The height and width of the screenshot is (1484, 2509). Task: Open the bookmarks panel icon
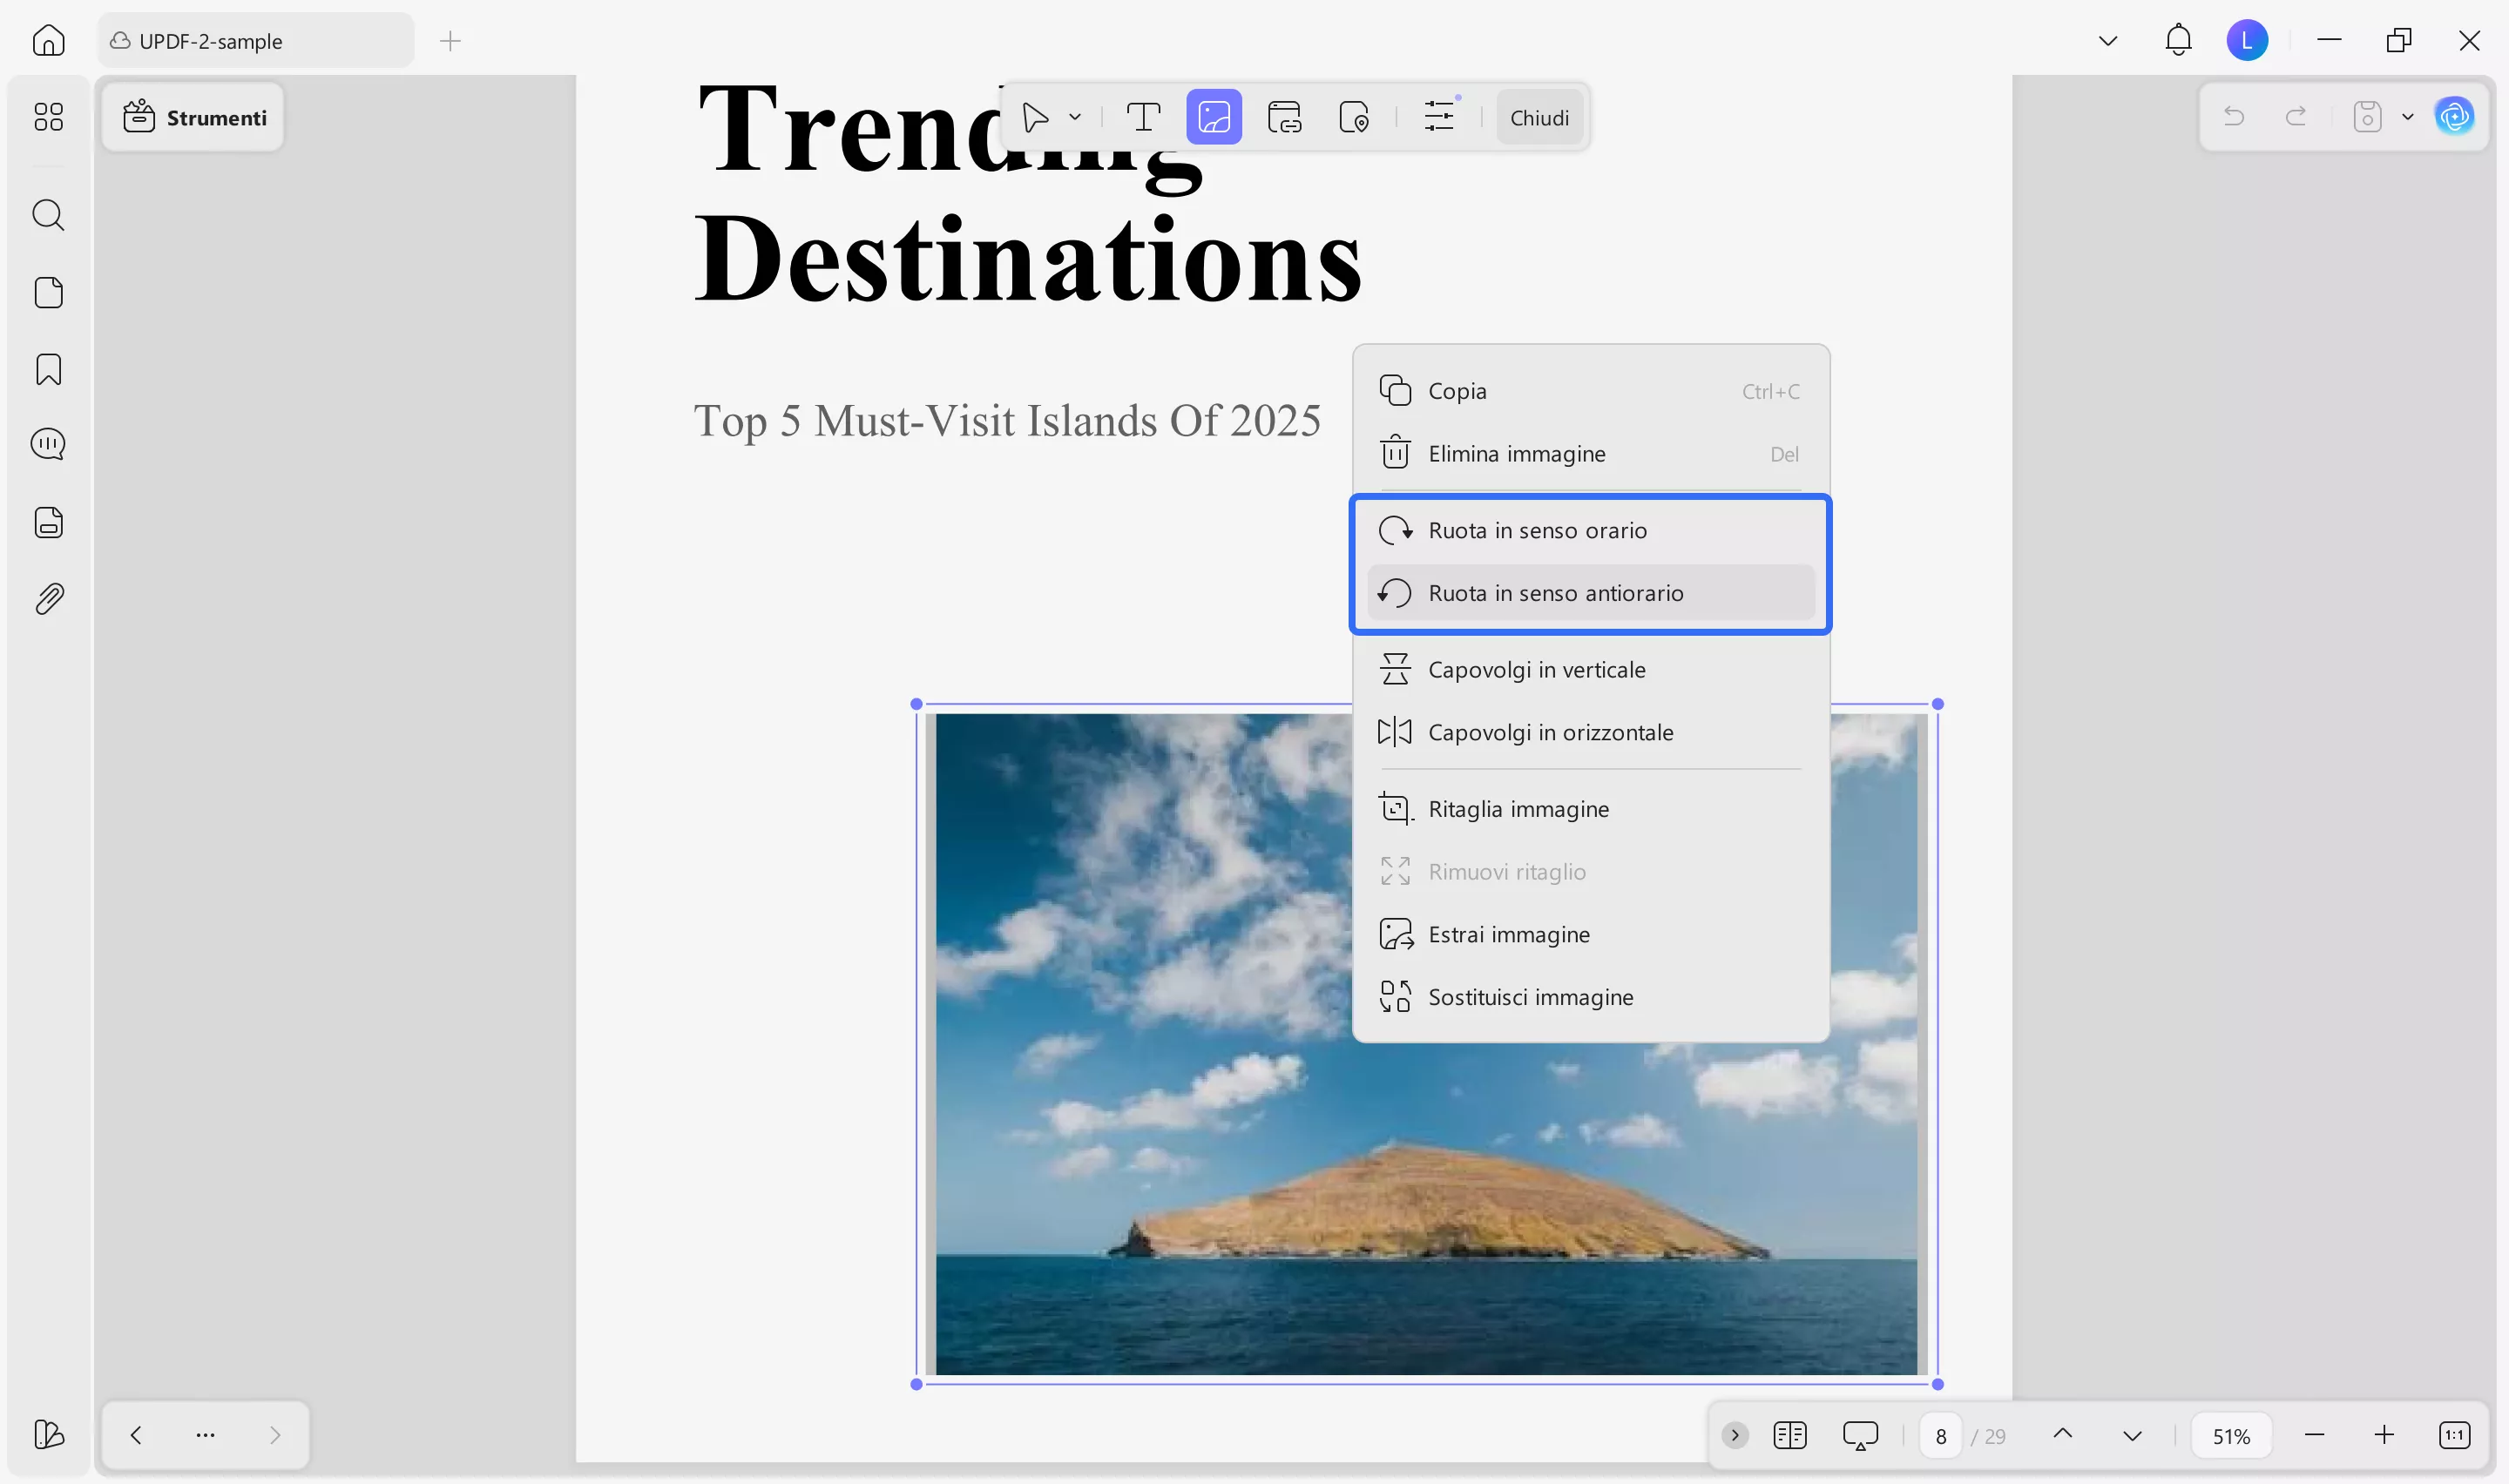(x=48, y=369)
